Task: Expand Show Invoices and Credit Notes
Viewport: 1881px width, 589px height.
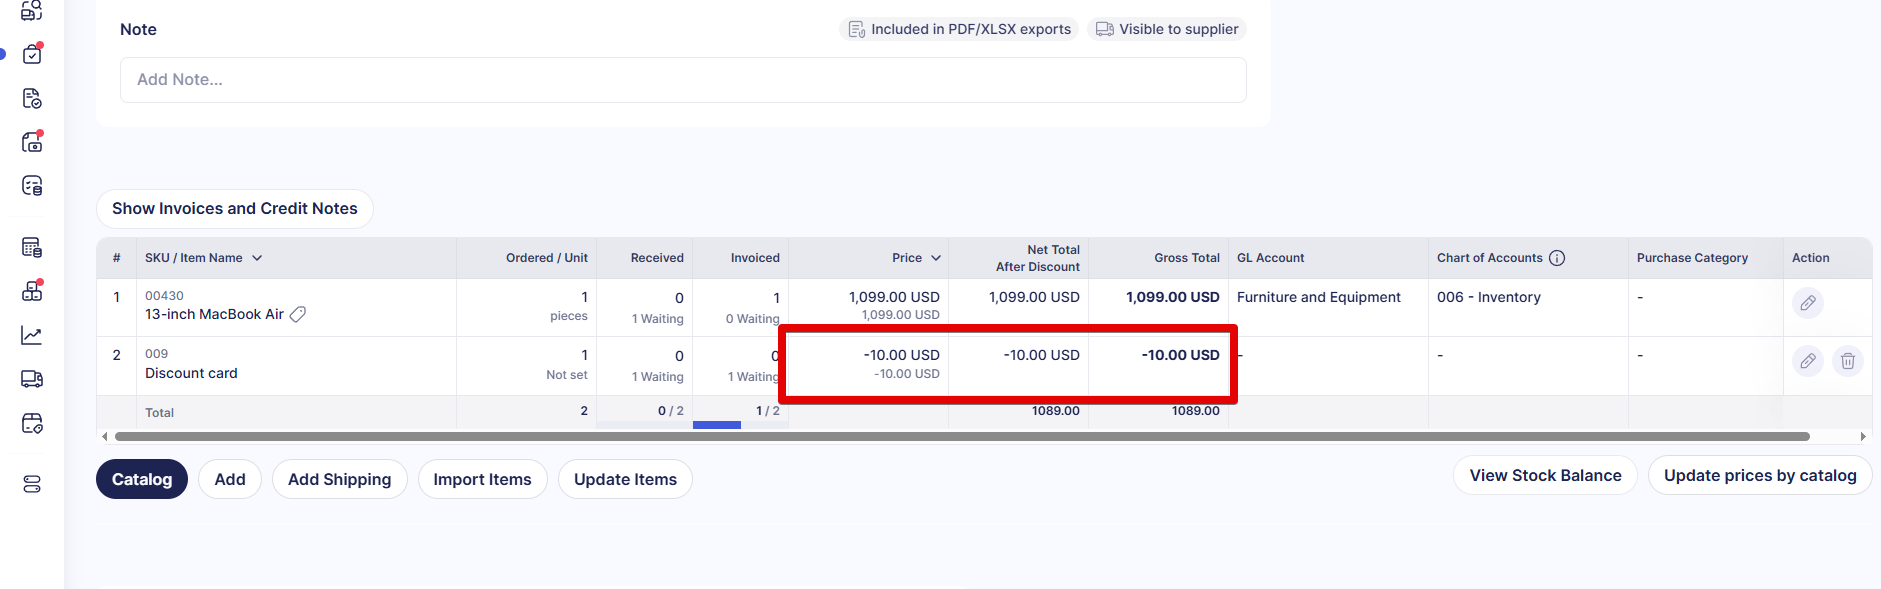Action: 235,209
